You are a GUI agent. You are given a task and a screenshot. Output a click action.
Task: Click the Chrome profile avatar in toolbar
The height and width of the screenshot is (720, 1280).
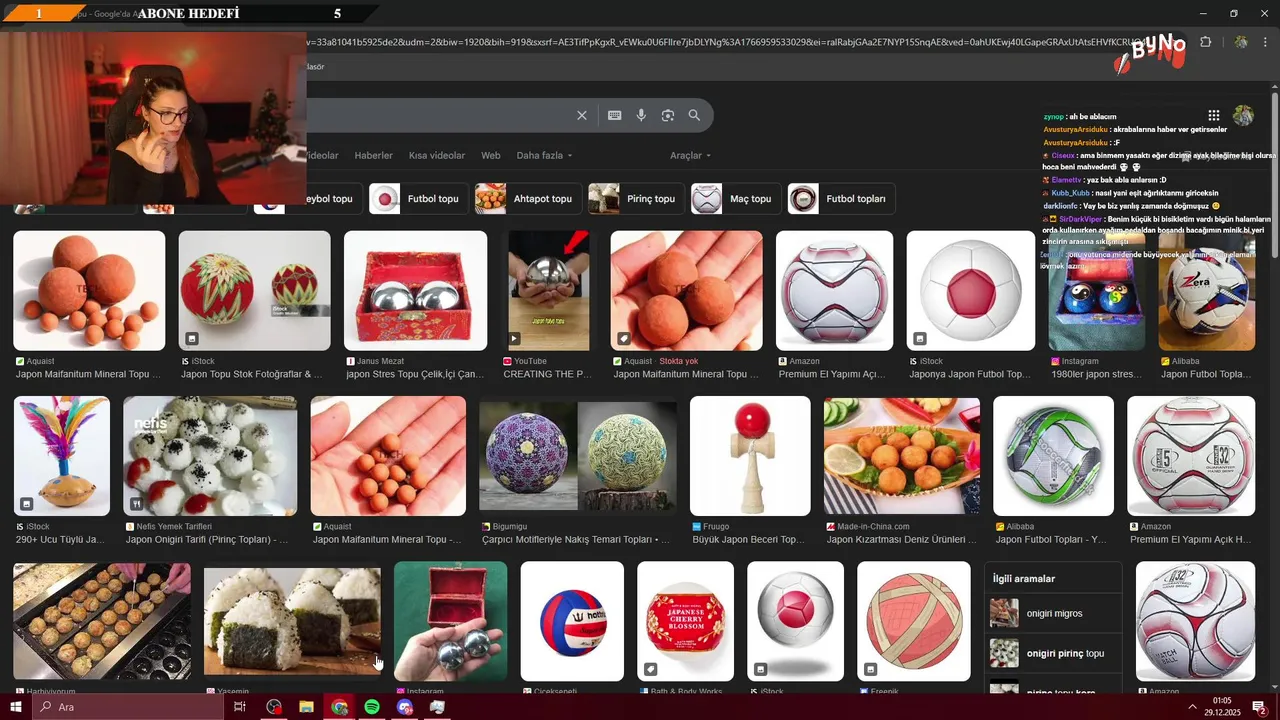1241,42
